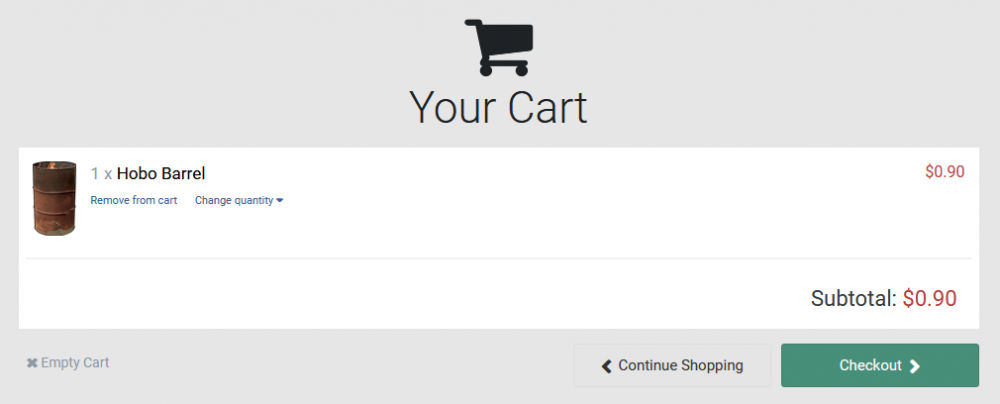
Task: Remove Hobo Barrel from the cart
Action: click(x=134, y=200)
